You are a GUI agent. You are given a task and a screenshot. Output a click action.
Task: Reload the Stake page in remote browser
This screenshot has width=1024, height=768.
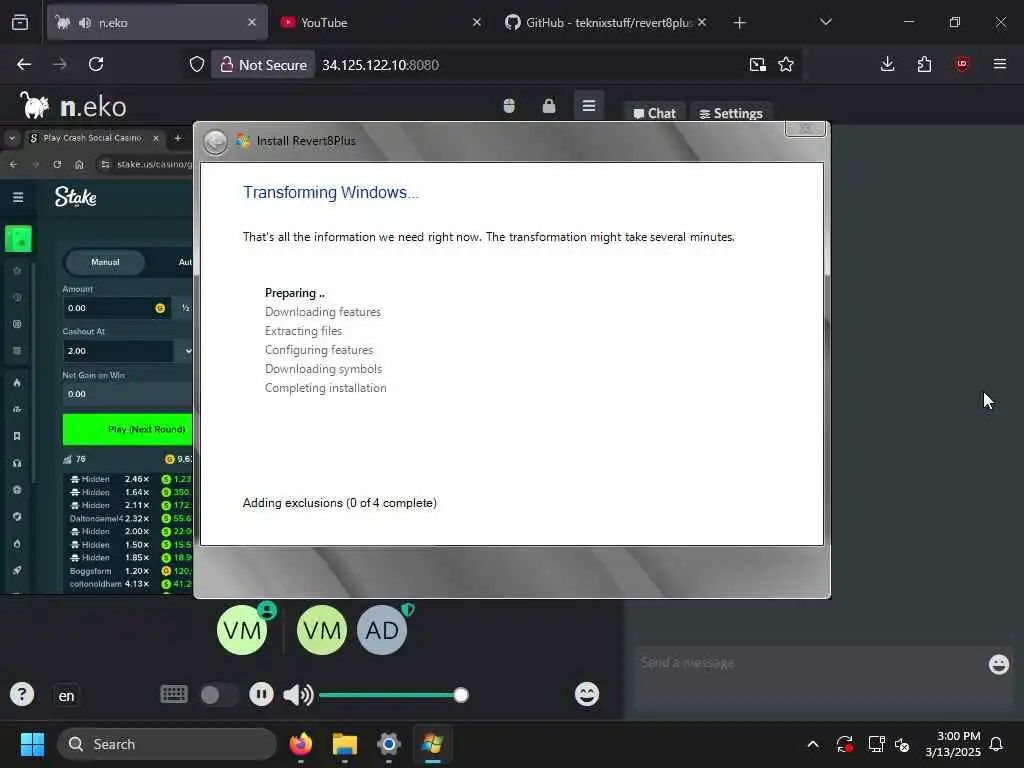(57, 165)
